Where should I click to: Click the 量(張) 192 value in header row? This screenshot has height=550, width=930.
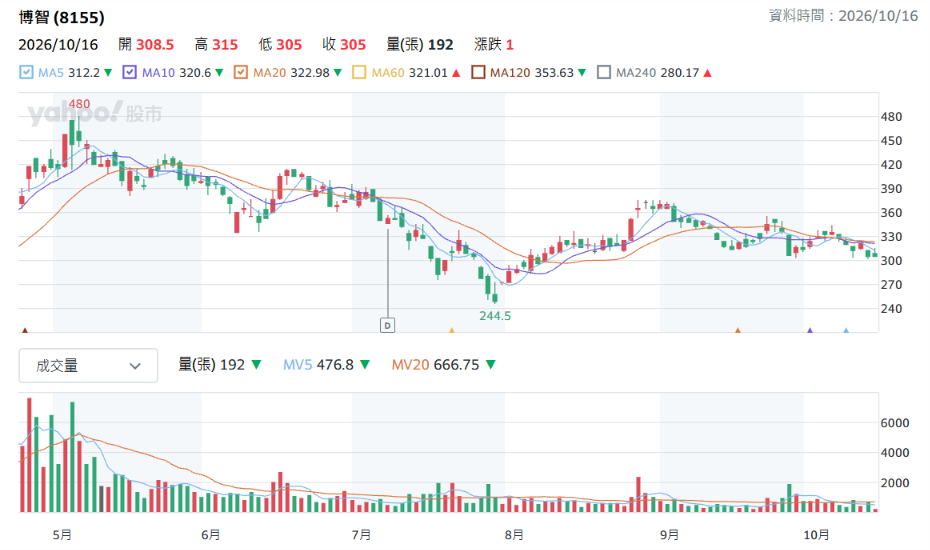[x=419, y=44]
